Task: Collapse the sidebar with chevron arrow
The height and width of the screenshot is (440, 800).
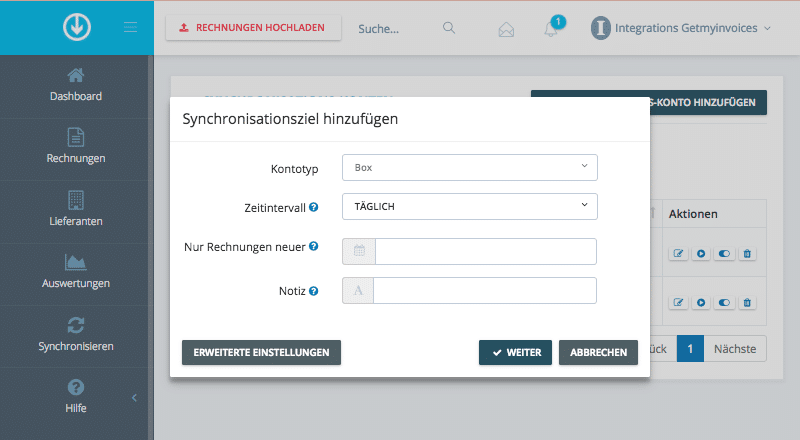Action: click(x=134, y=398)
